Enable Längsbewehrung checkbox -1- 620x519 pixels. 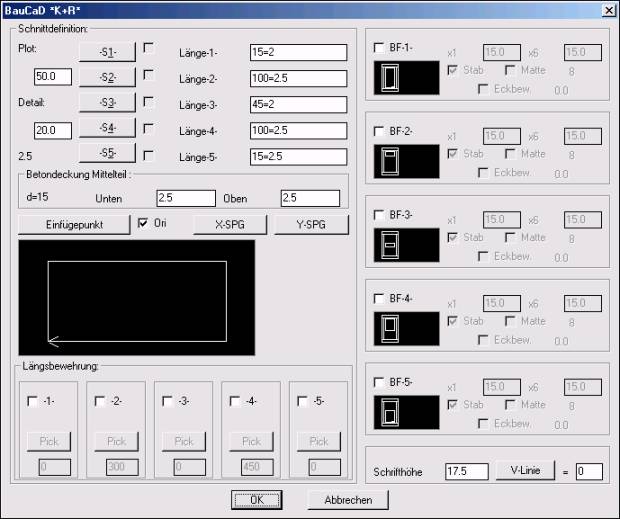point(32,402)
